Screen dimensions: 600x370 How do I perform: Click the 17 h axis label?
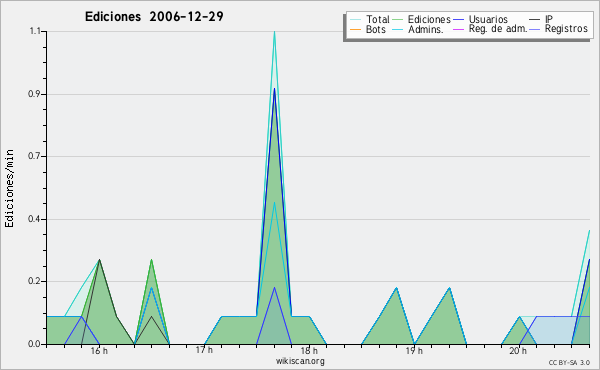204,350
